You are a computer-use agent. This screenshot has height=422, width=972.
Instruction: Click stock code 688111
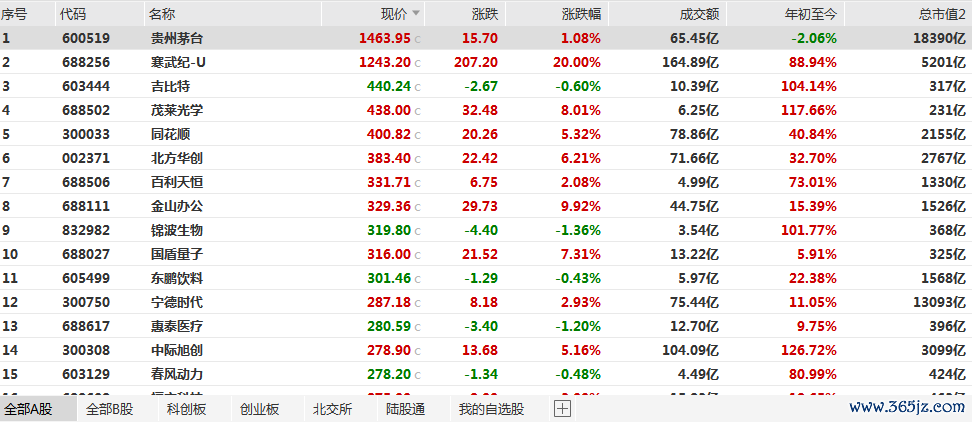86,206
